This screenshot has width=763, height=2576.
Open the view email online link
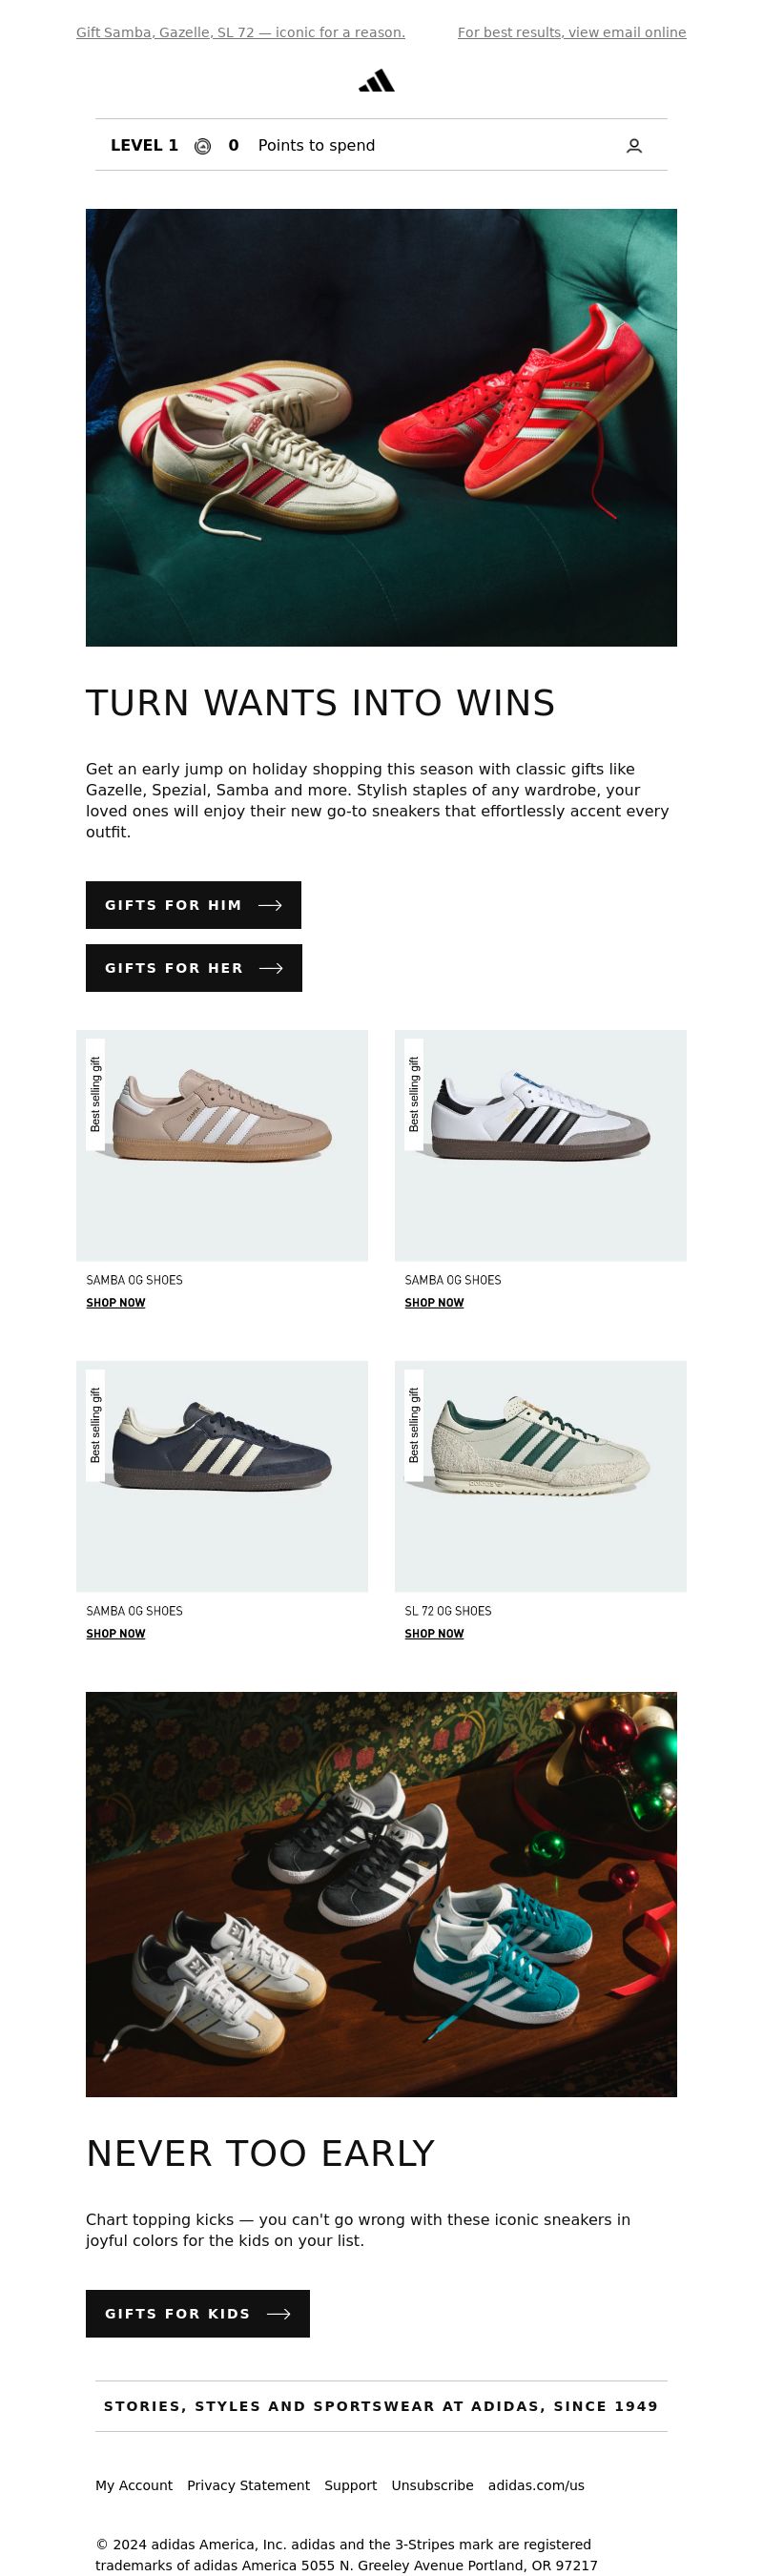tap(571, 33)
